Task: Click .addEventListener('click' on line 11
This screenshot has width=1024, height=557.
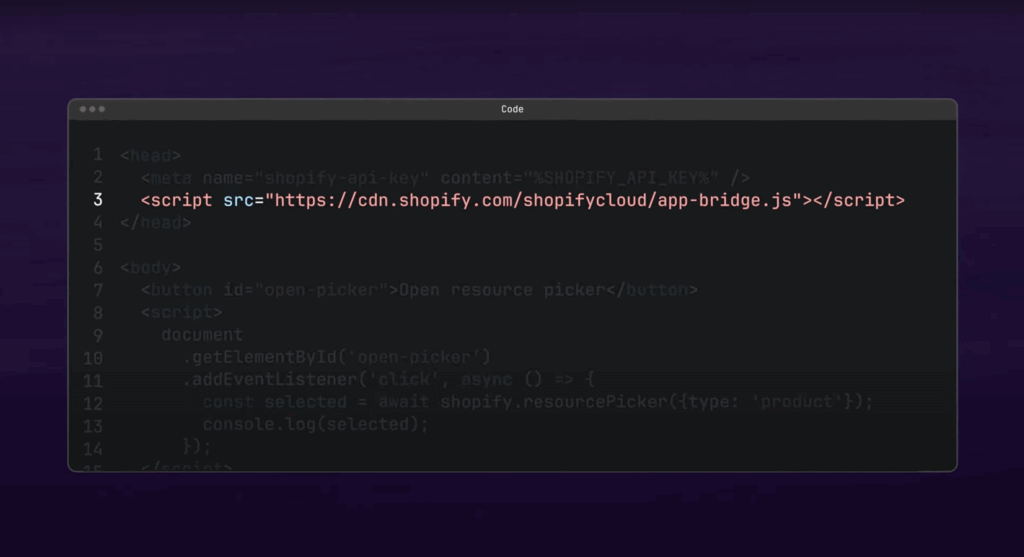Action: 311,379
